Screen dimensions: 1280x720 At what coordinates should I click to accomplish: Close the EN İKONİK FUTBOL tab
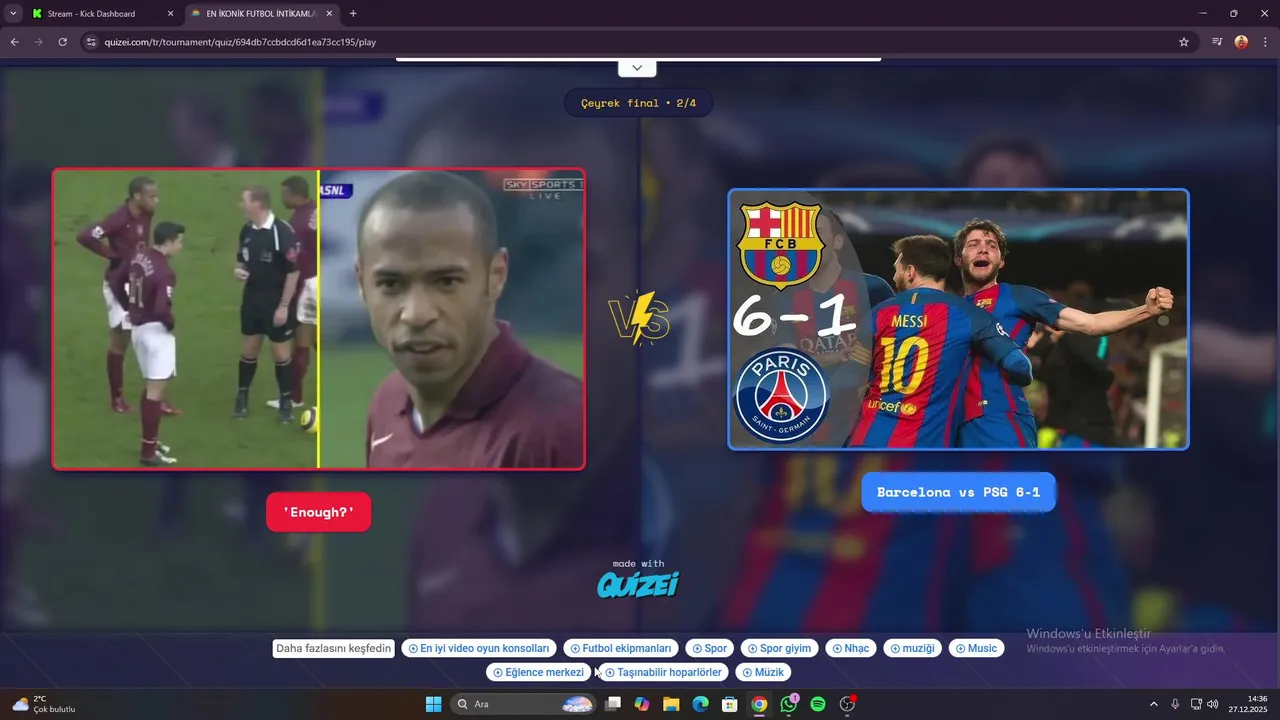pyautogui.click(x=329, y=14)
